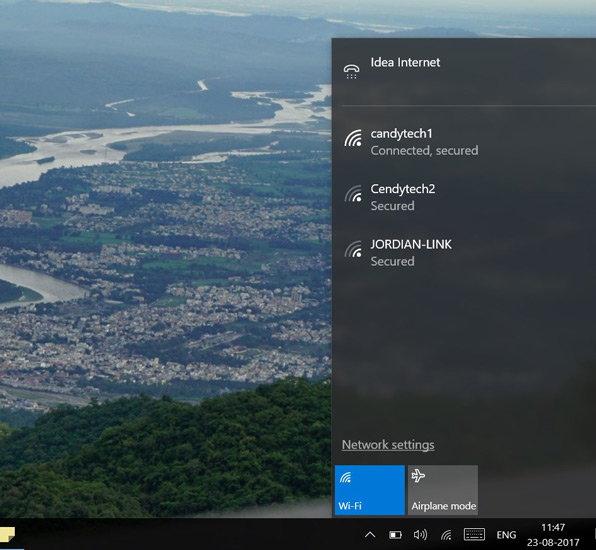596x550 pixels.
Task: Select the Idea Internet connection
Action: (x=464, y=71)
